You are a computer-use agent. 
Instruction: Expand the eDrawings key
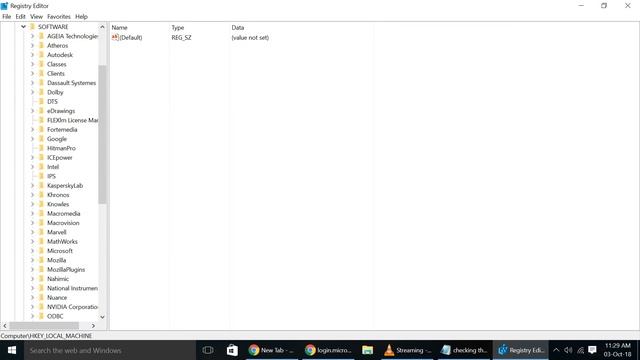point(32,111)
